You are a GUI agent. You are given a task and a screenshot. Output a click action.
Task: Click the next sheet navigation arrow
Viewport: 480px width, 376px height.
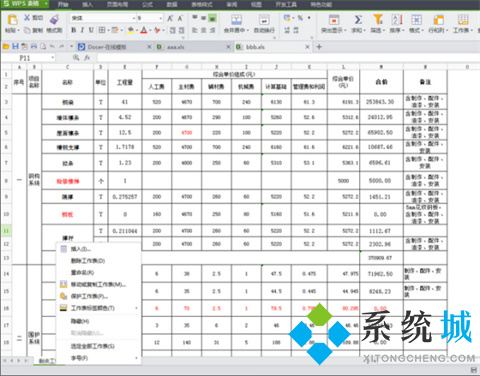19,361
